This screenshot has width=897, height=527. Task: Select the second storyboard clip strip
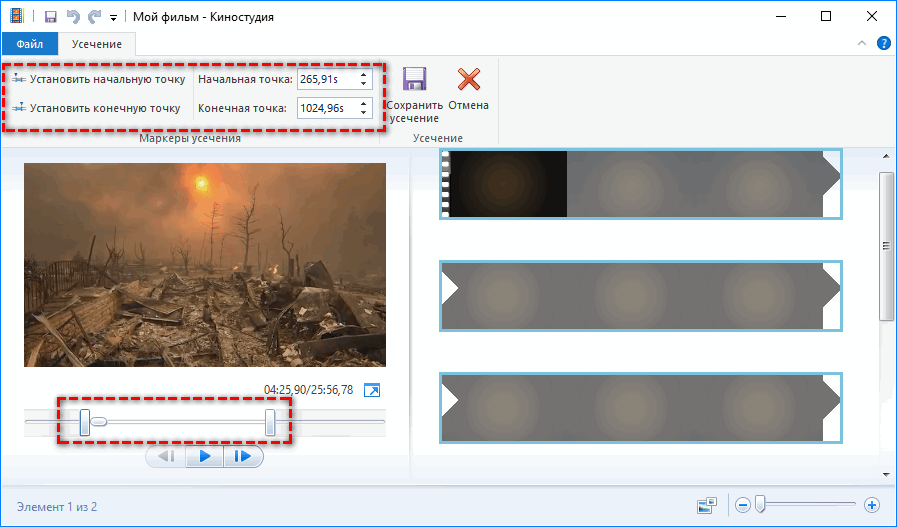(x=641, y=296)
